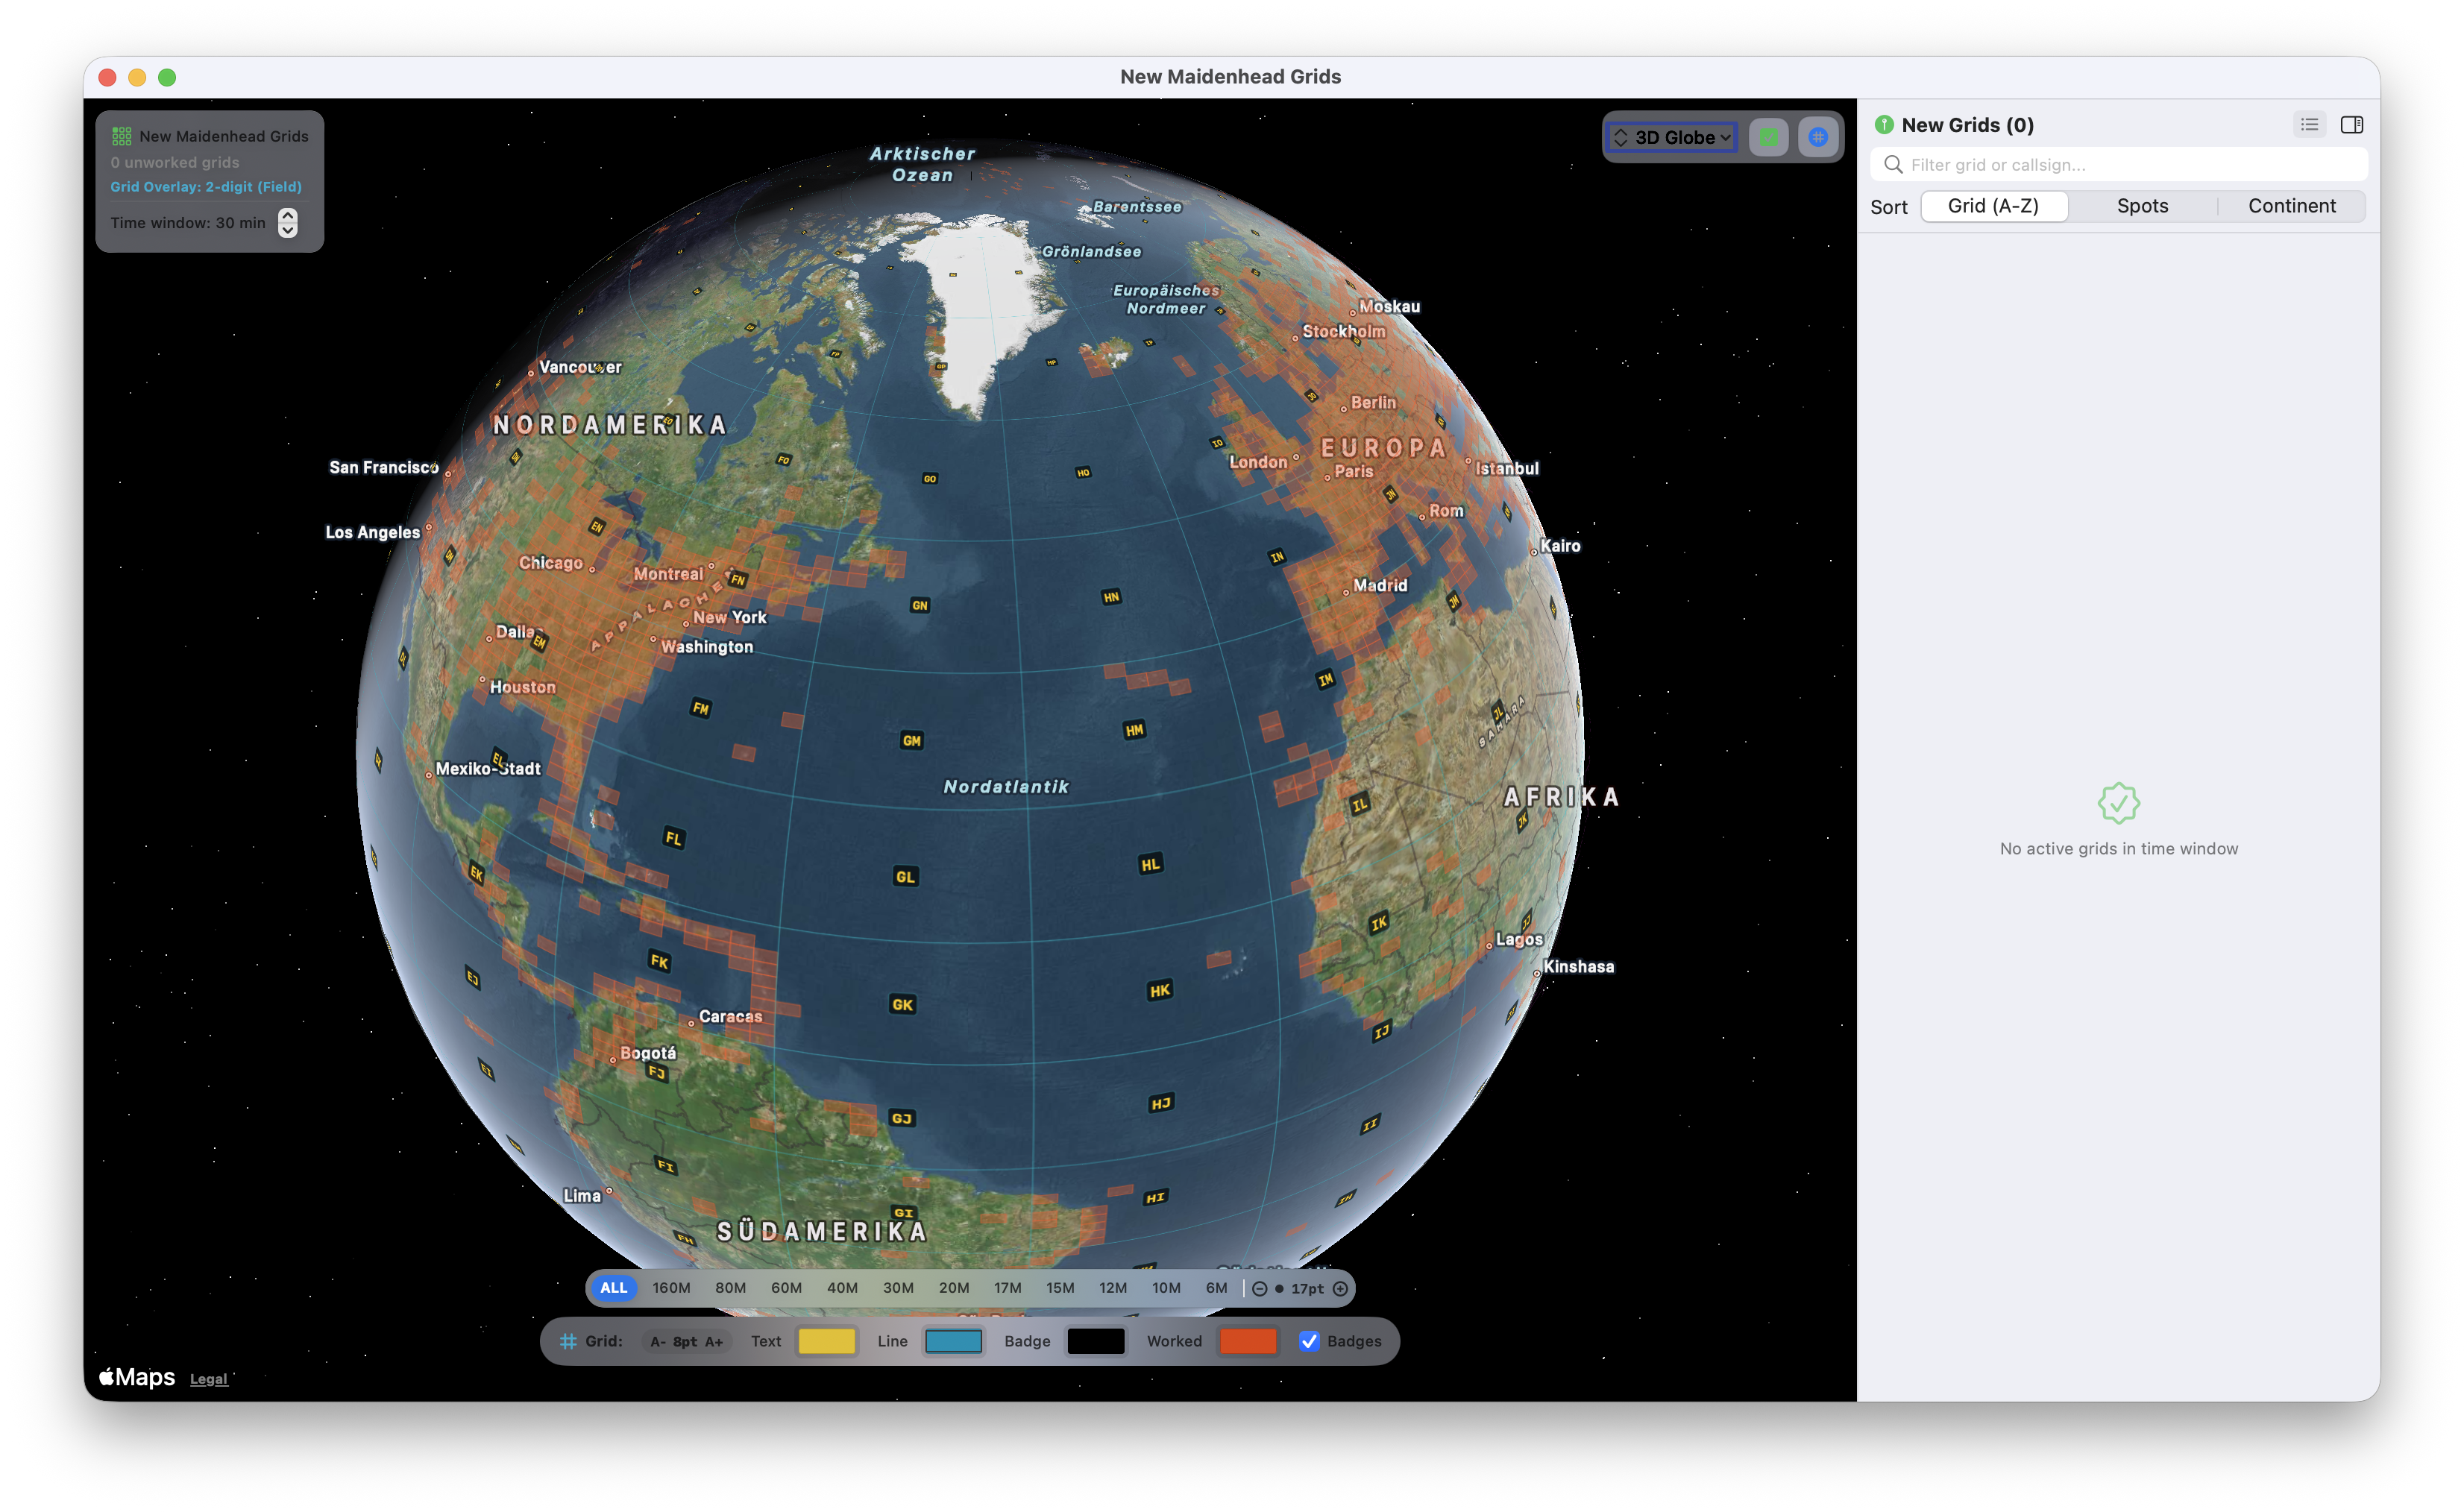Click the HL grid badge on globe
This screenshot has height=1512, width=2464.
[1151, 865]
